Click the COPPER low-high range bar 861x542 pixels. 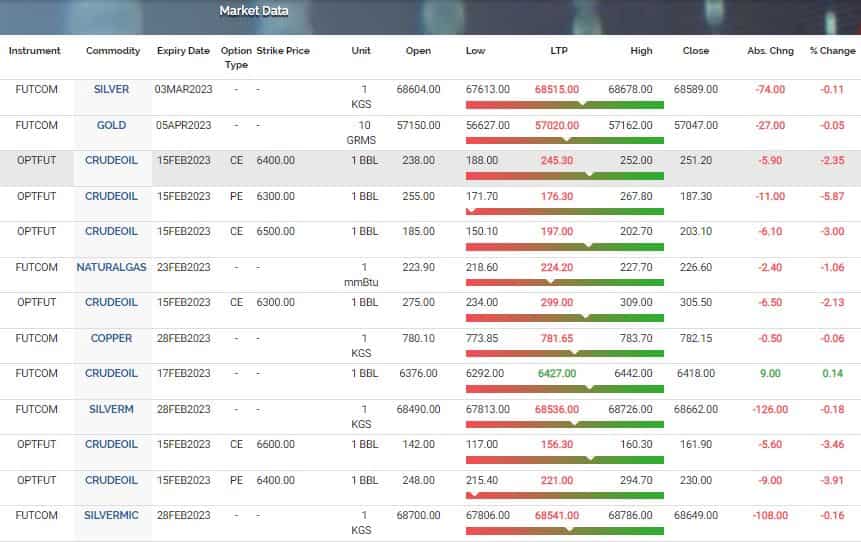pyautogui.click(x=564, y=354)
